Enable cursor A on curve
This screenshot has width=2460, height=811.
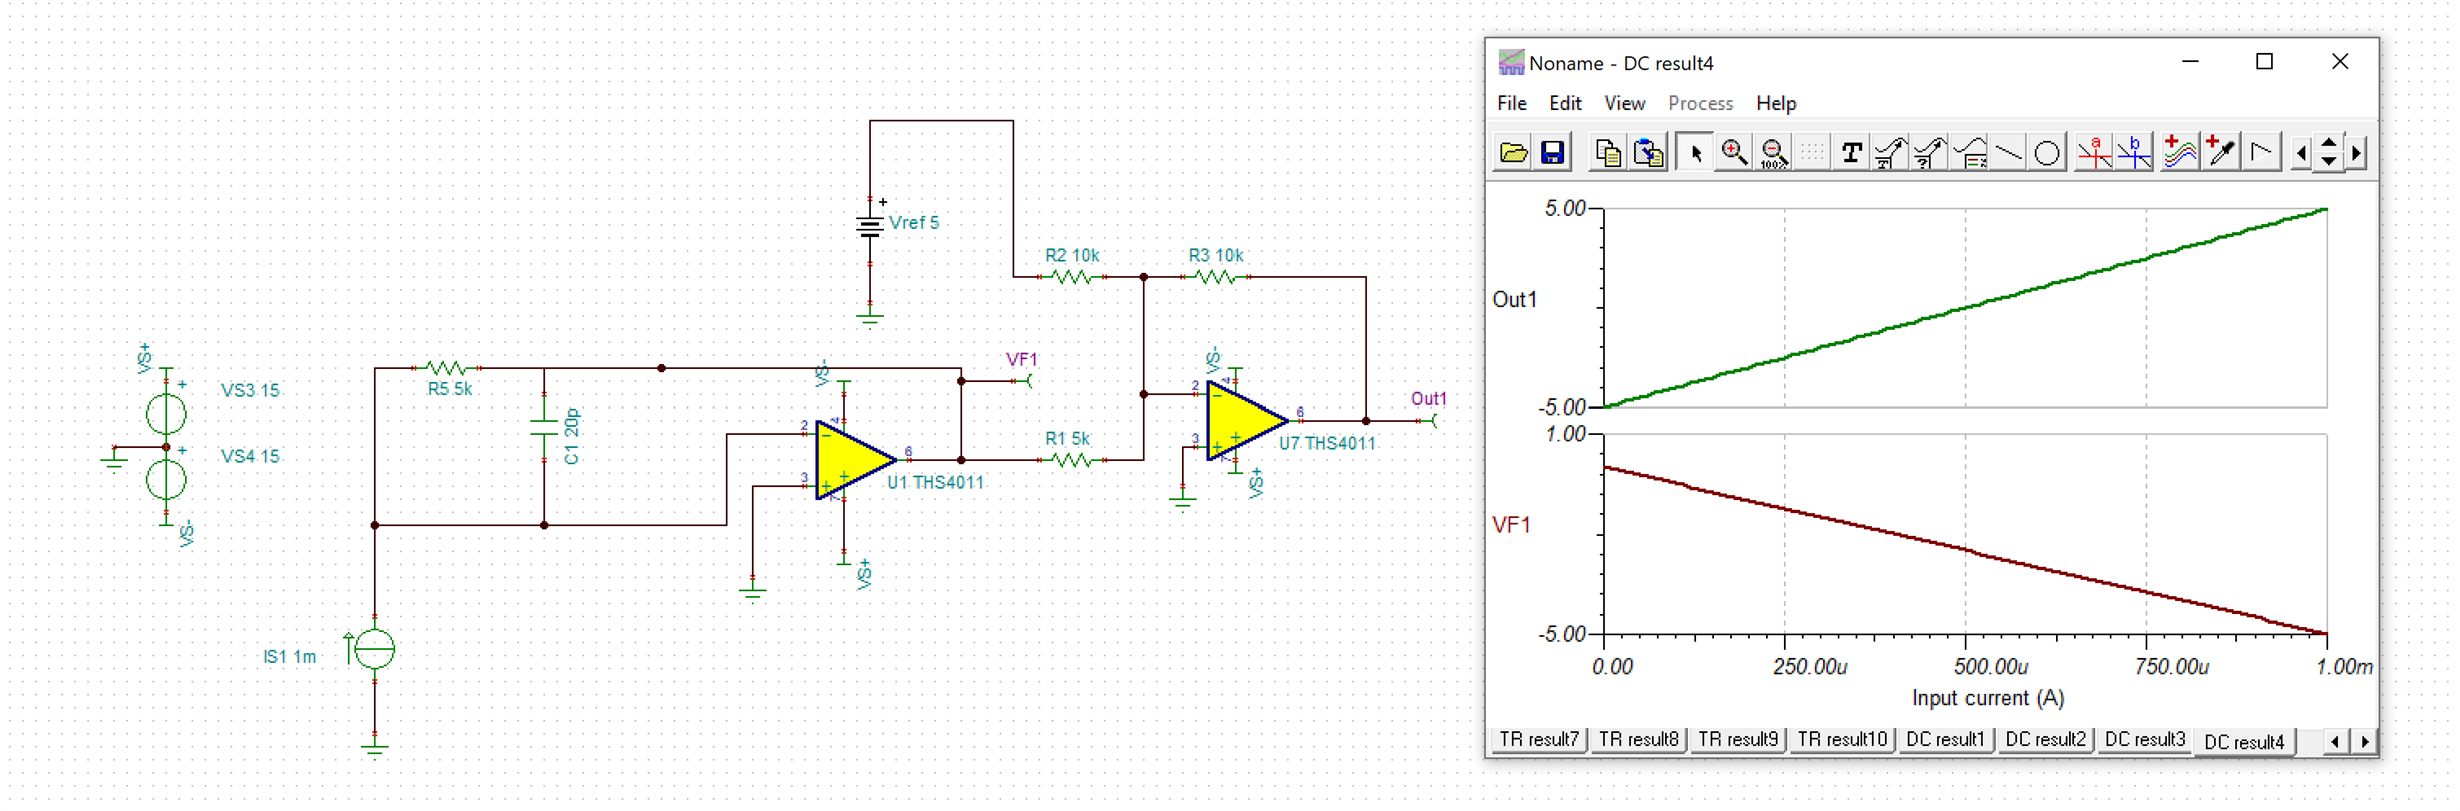point(2094,153)
